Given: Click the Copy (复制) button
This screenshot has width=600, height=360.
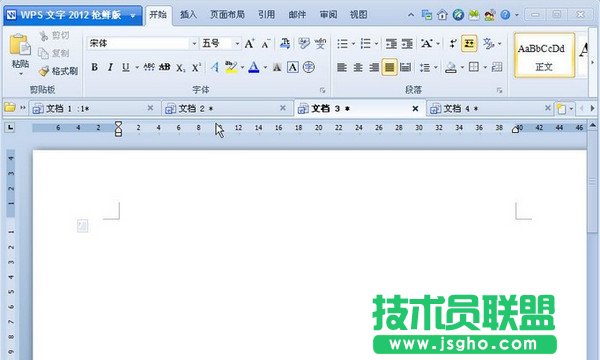Looking at the screenshot, I should pyautogui.click(x=54, y=53).
